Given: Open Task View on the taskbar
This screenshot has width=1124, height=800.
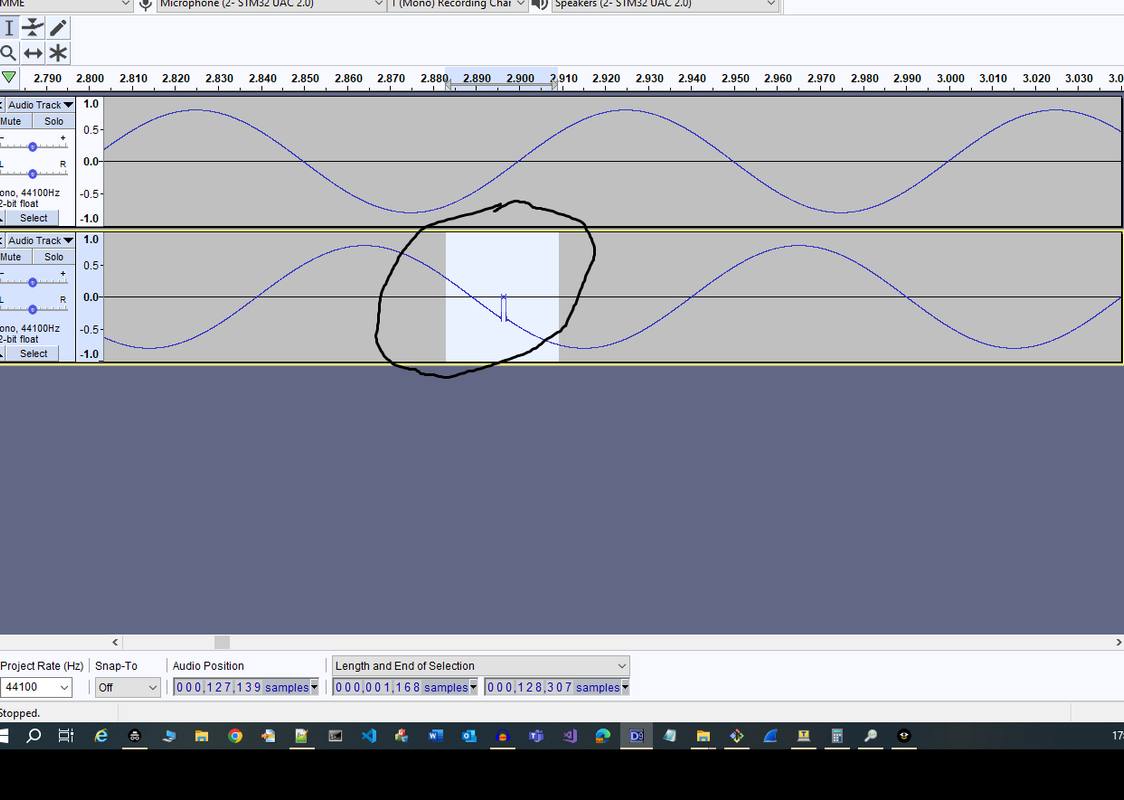Looking at the screenshot, I should pos(66,735).
